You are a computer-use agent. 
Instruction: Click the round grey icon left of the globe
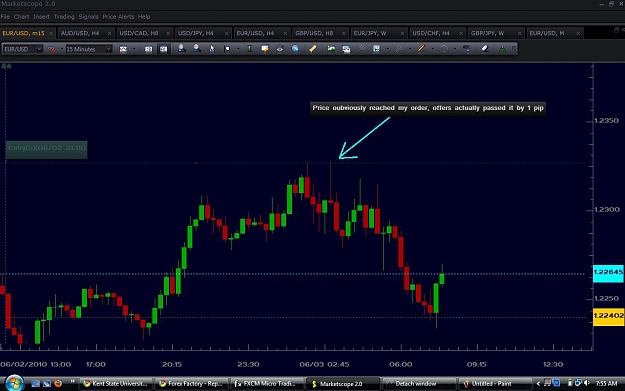pos(280,49)
